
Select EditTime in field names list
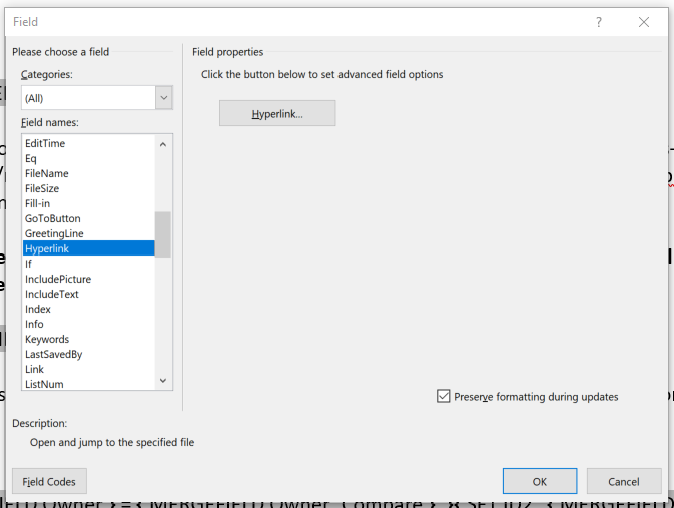[45, 143]
